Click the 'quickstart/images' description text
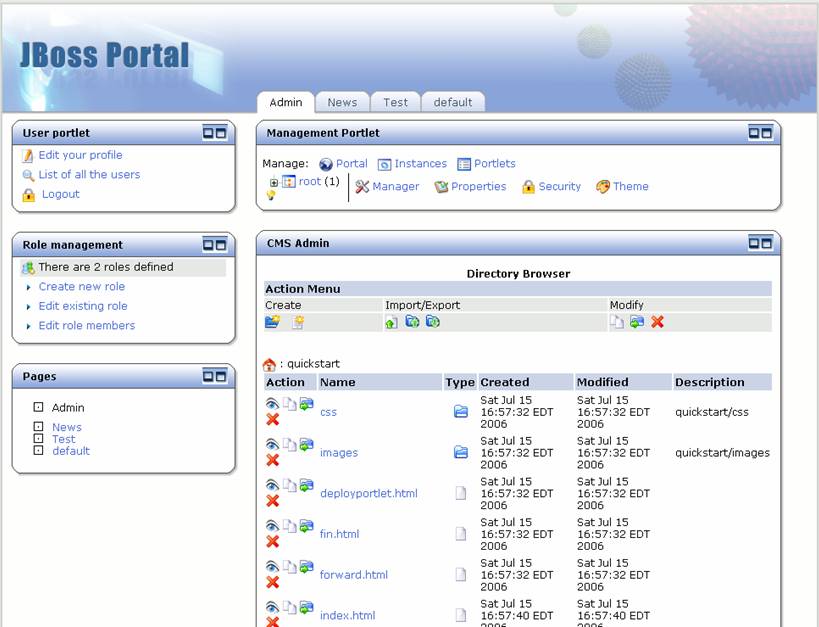 tap(722, 452)
